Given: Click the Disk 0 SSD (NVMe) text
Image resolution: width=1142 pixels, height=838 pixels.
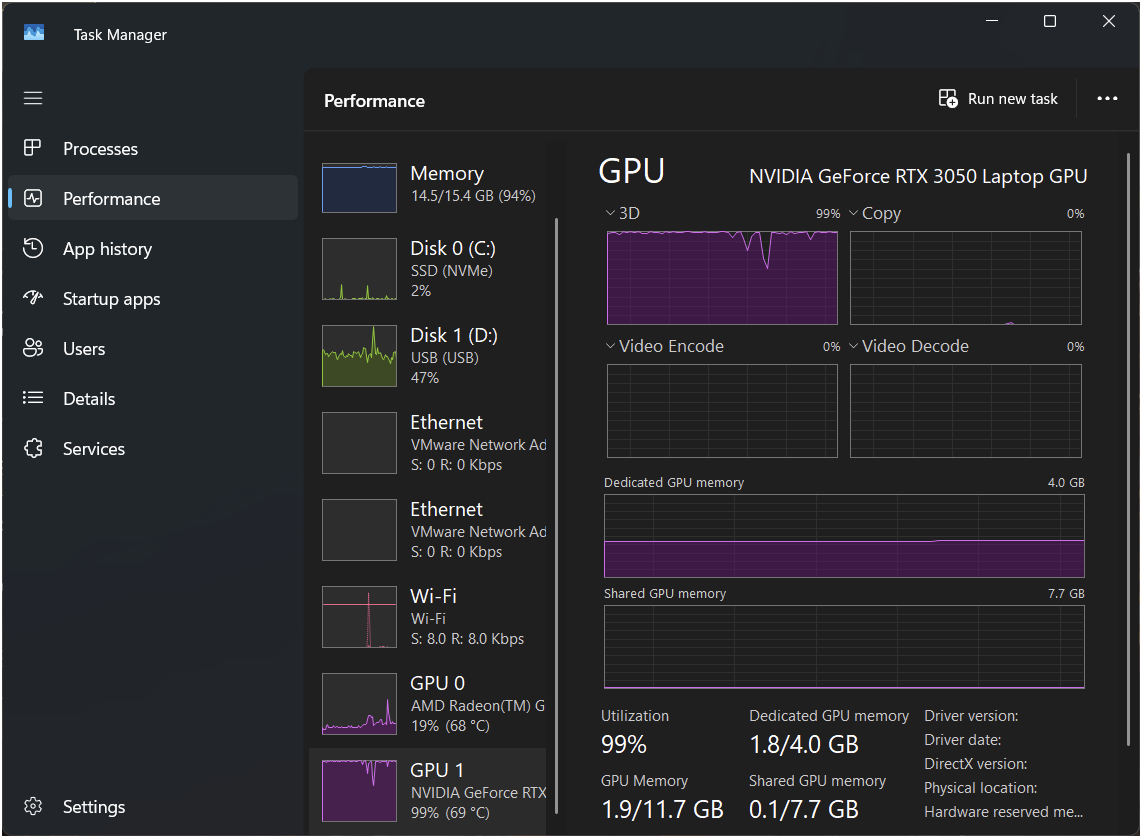Looking at the screenshot, I should point(452,271).
